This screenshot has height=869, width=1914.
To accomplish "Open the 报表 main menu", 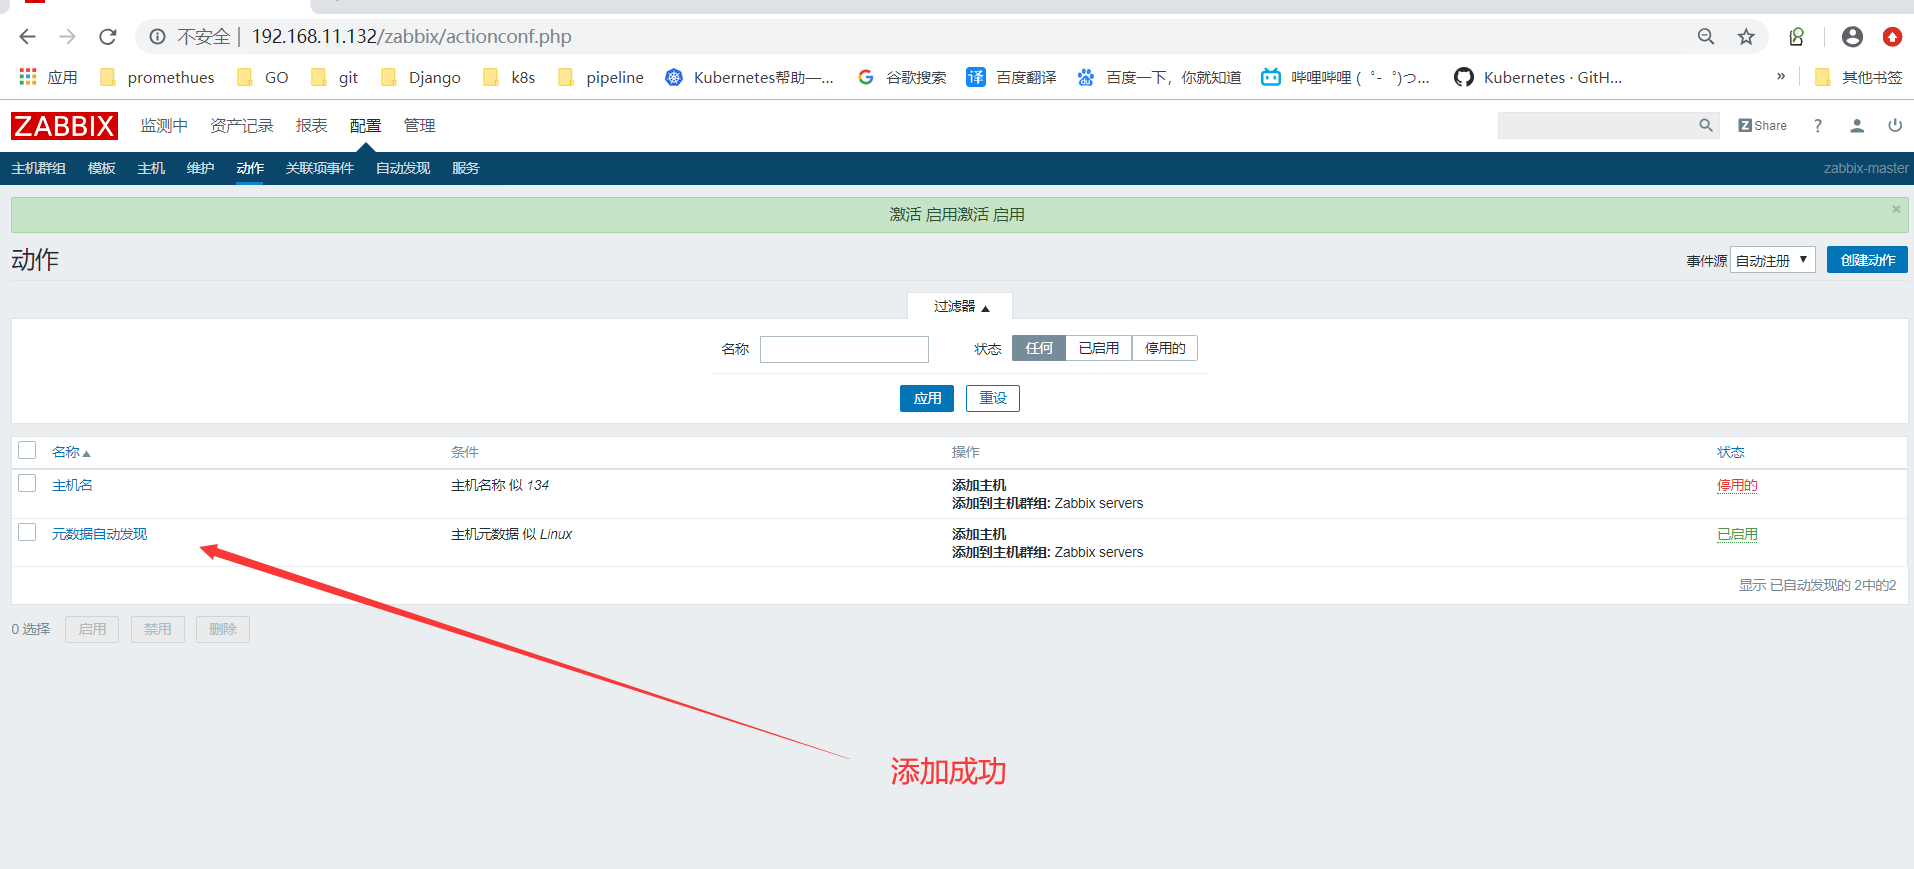I will (x=312, y=125).
